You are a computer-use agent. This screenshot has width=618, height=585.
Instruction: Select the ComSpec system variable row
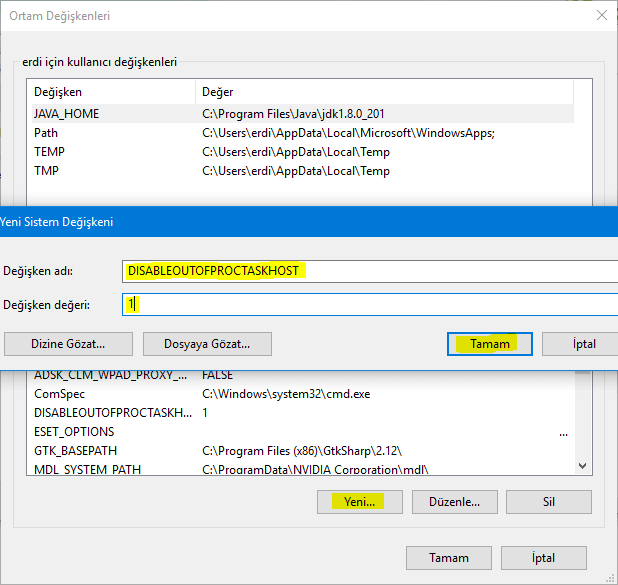pos(303,394)
